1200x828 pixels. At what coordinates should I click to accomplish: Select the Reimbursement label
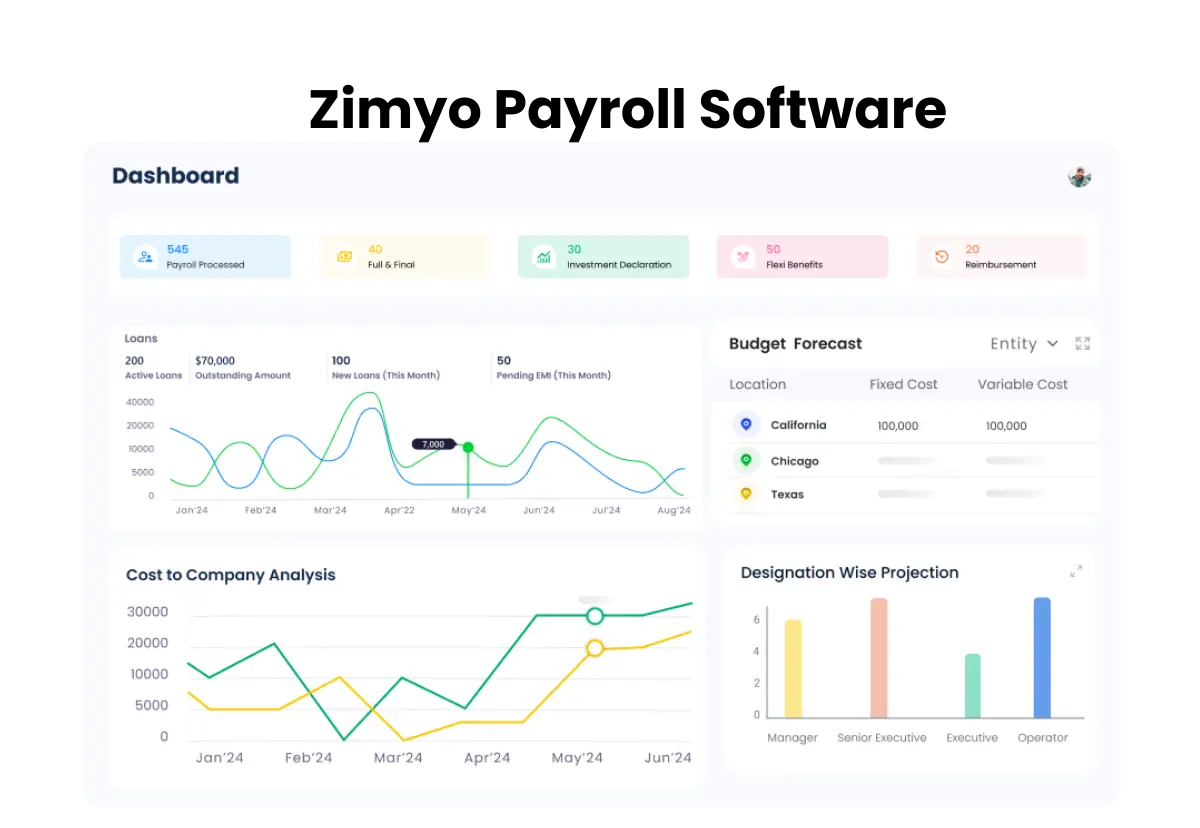[x=1000, y=265]
